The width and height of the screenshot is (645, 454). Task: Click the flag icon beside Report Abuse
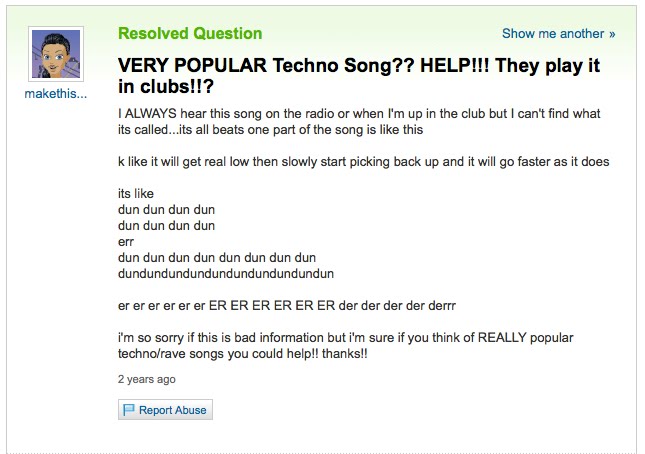[129, 410]
